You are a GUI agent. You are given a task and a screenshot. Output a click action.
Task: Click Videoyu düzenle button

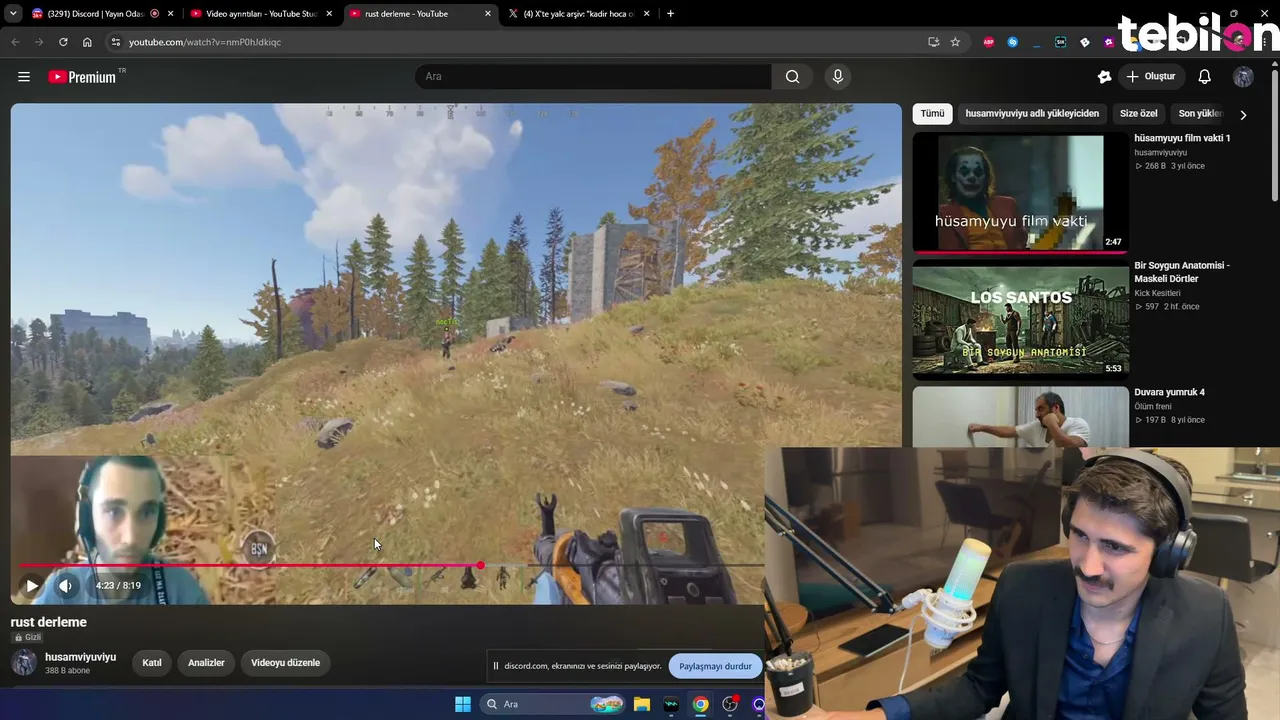[285, 663]
